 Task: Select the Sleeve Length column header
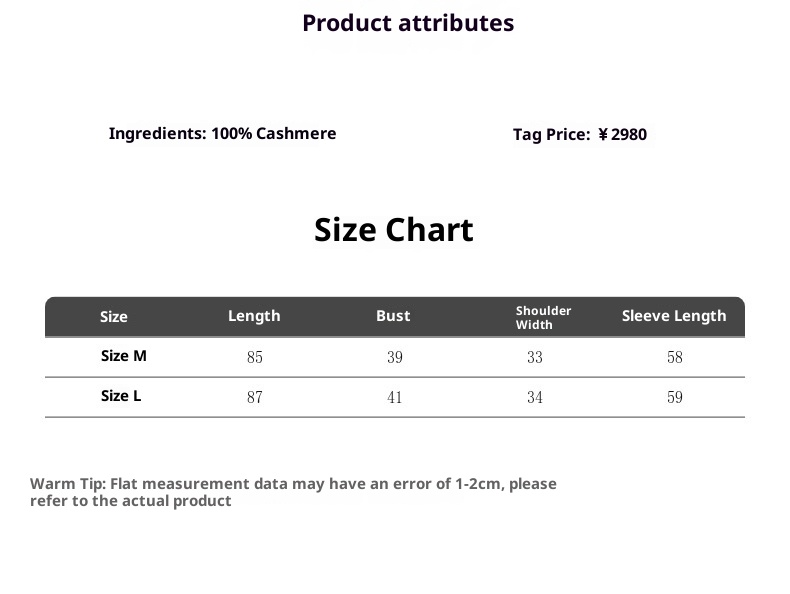[674, 316]
